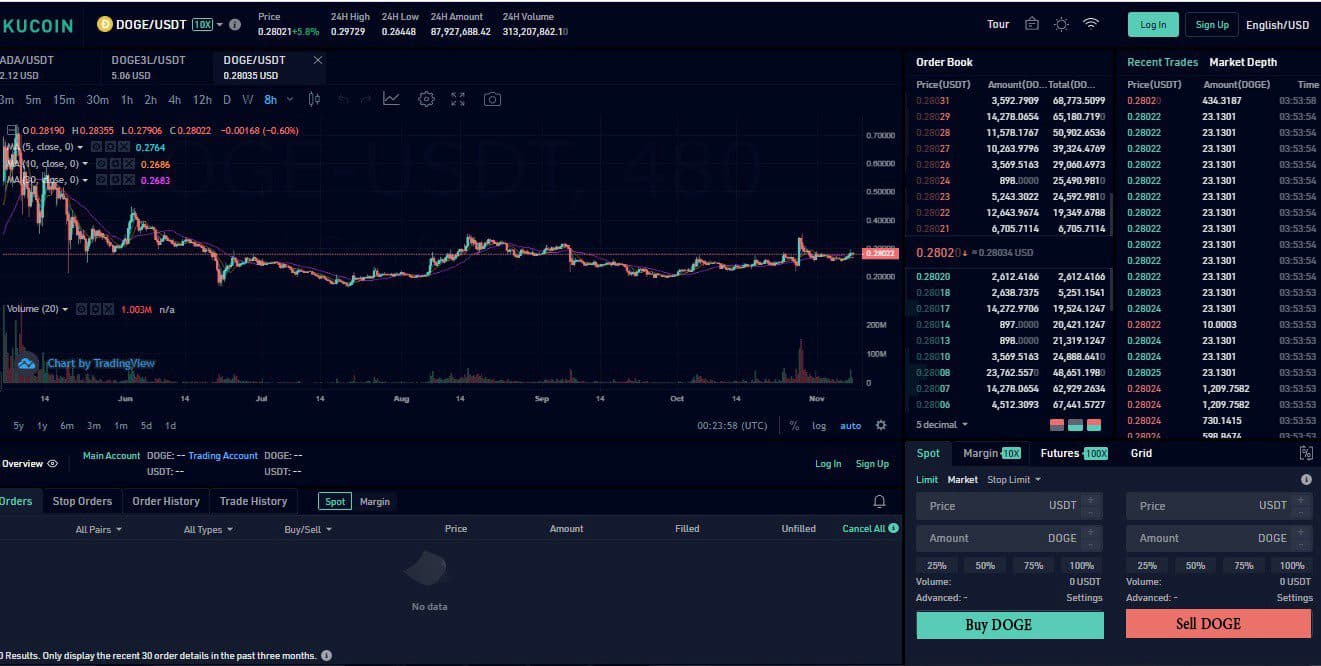Image resolution: width=1321 pixels, height=666 pixels.
Task: Switch to Order History tab
Action: pyautogui.click(x=166, y=501)
